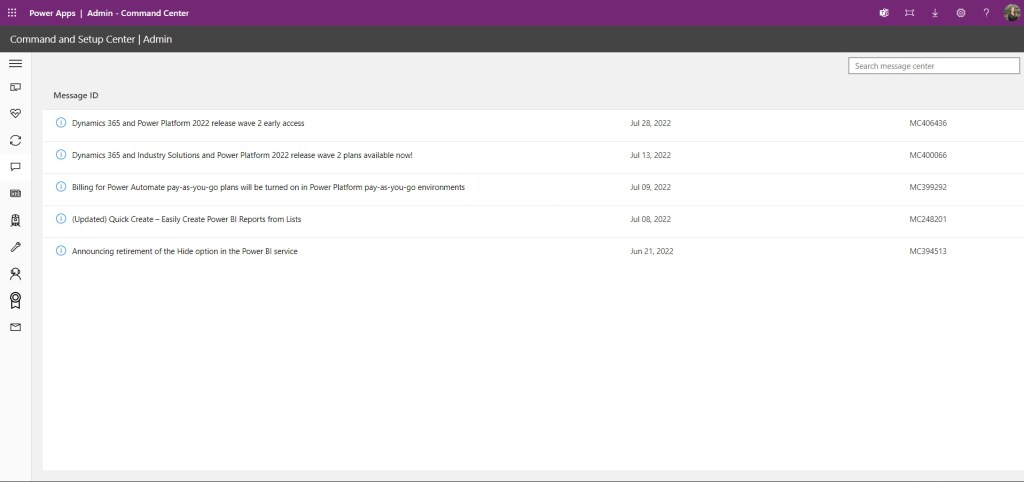
Task: Open the settings gear in header
Action: 960,13
